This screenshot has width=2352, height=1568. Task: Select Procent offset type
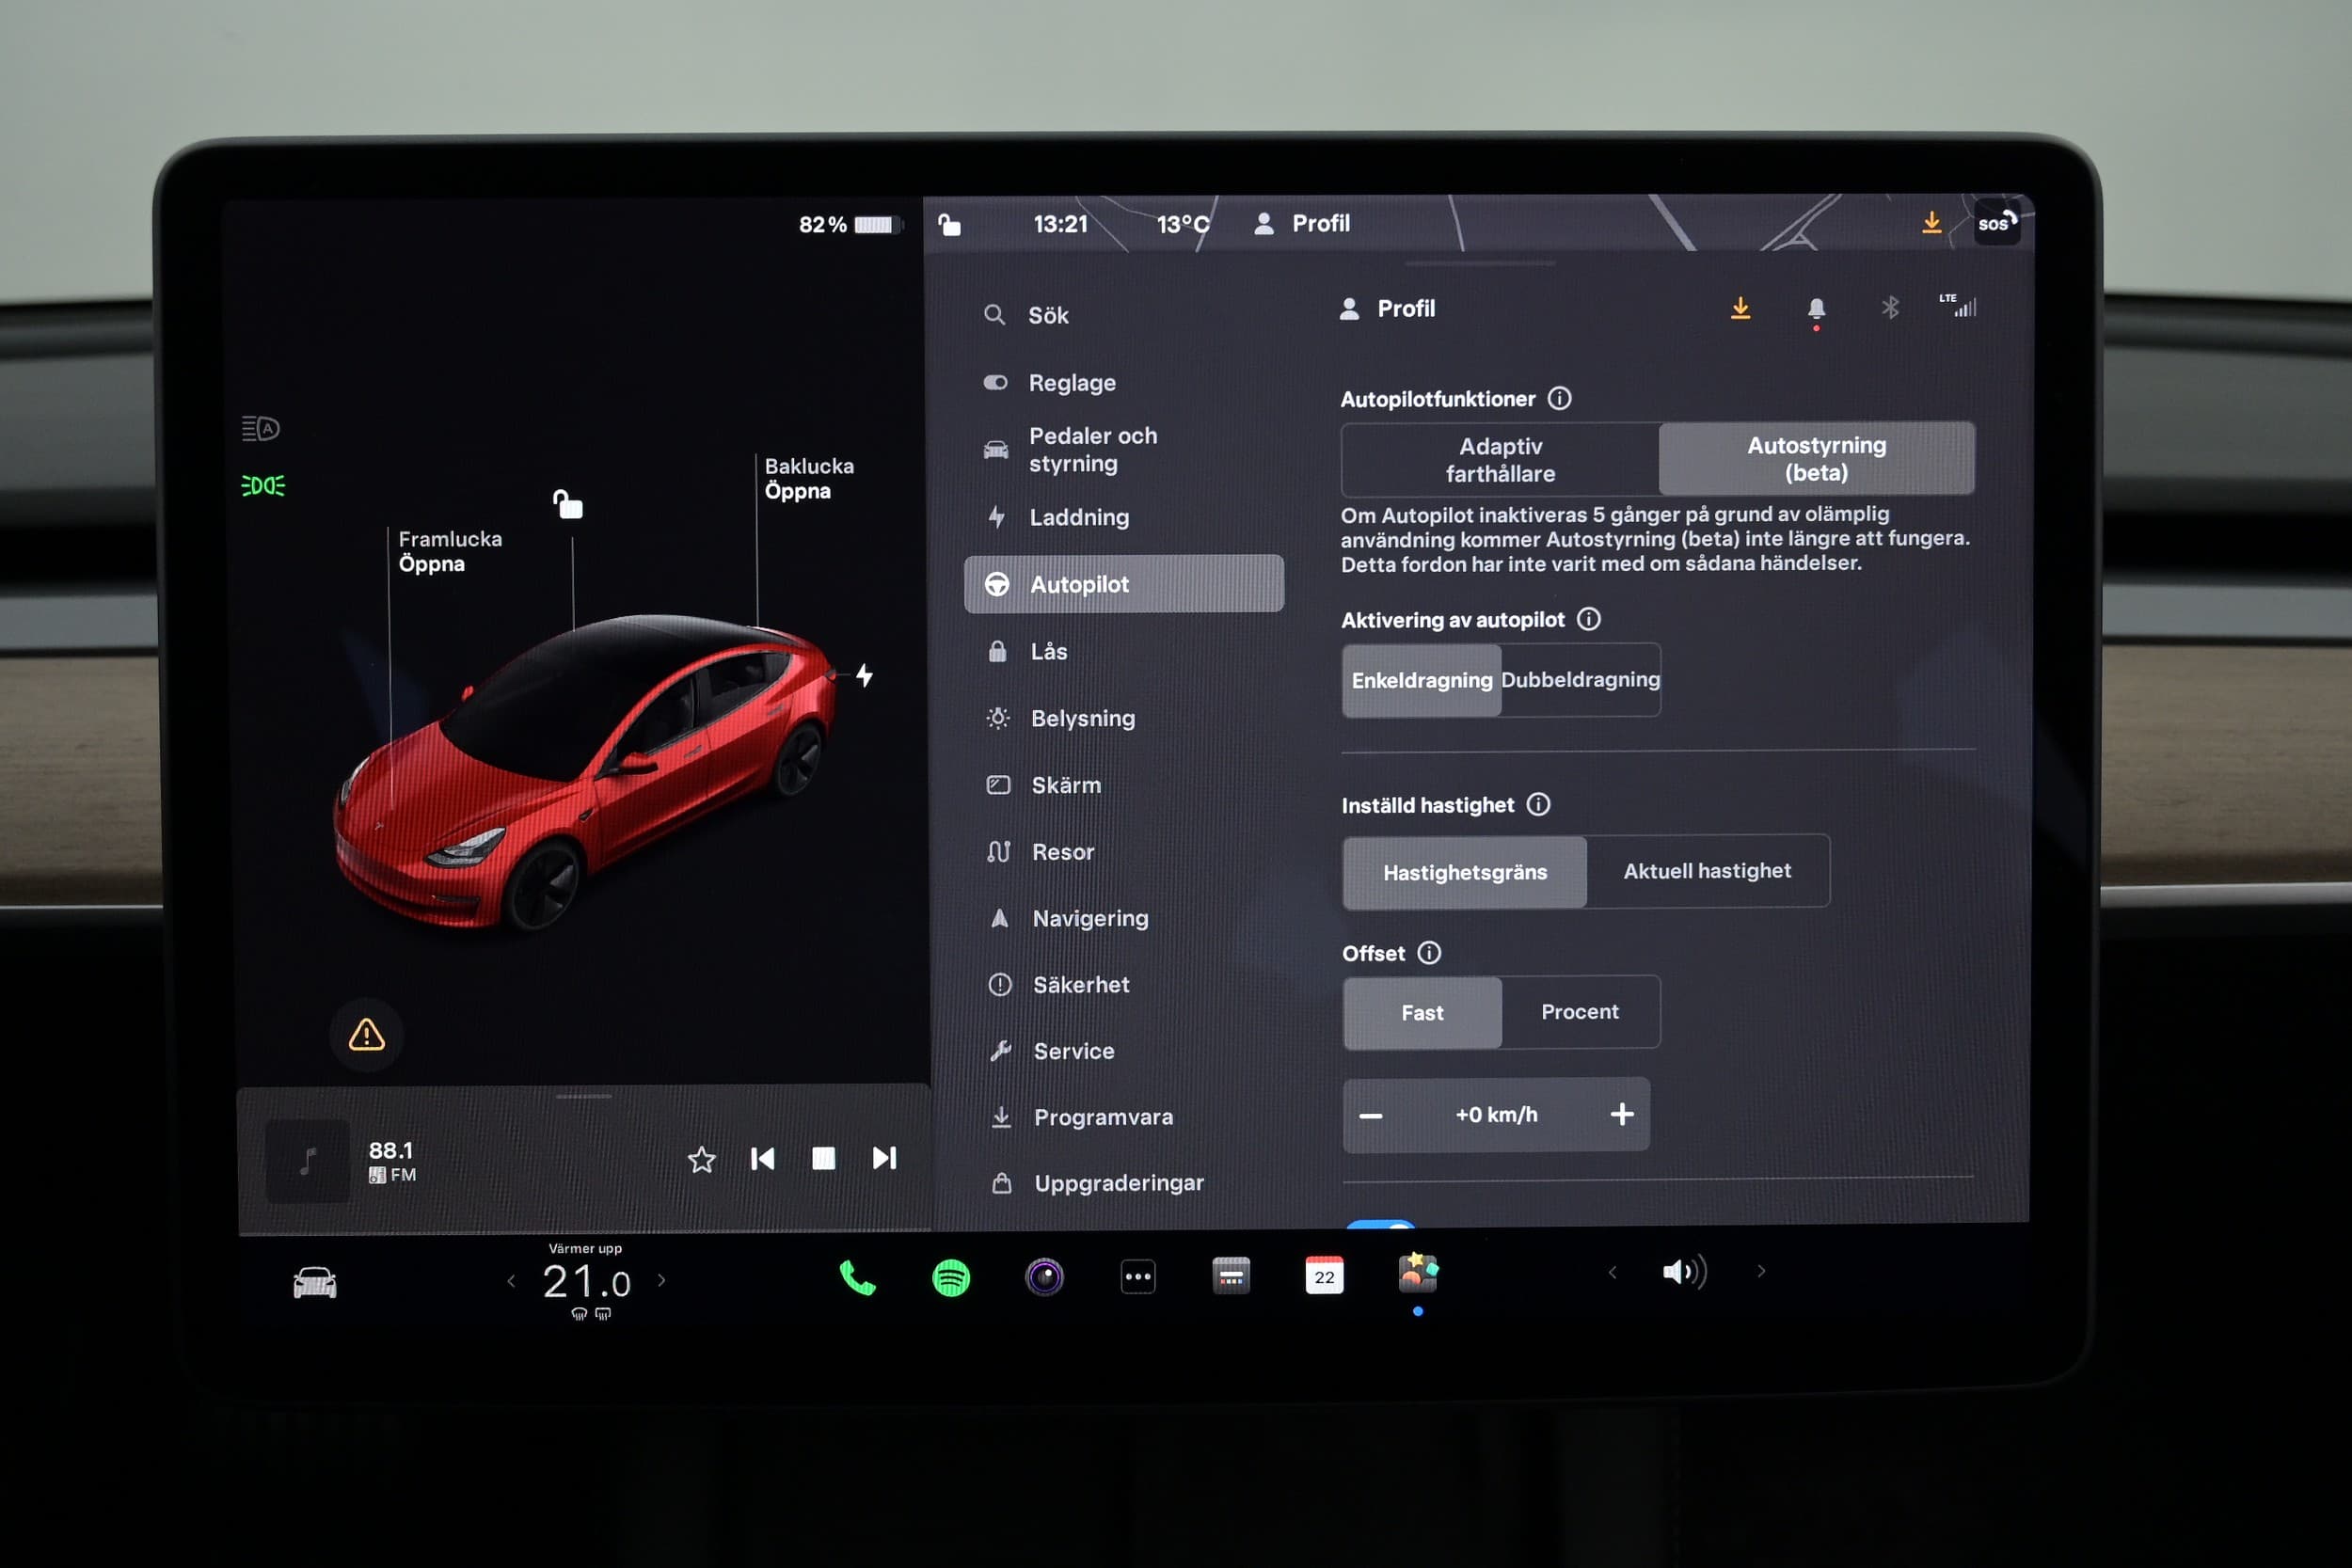click(1579, 1011)
